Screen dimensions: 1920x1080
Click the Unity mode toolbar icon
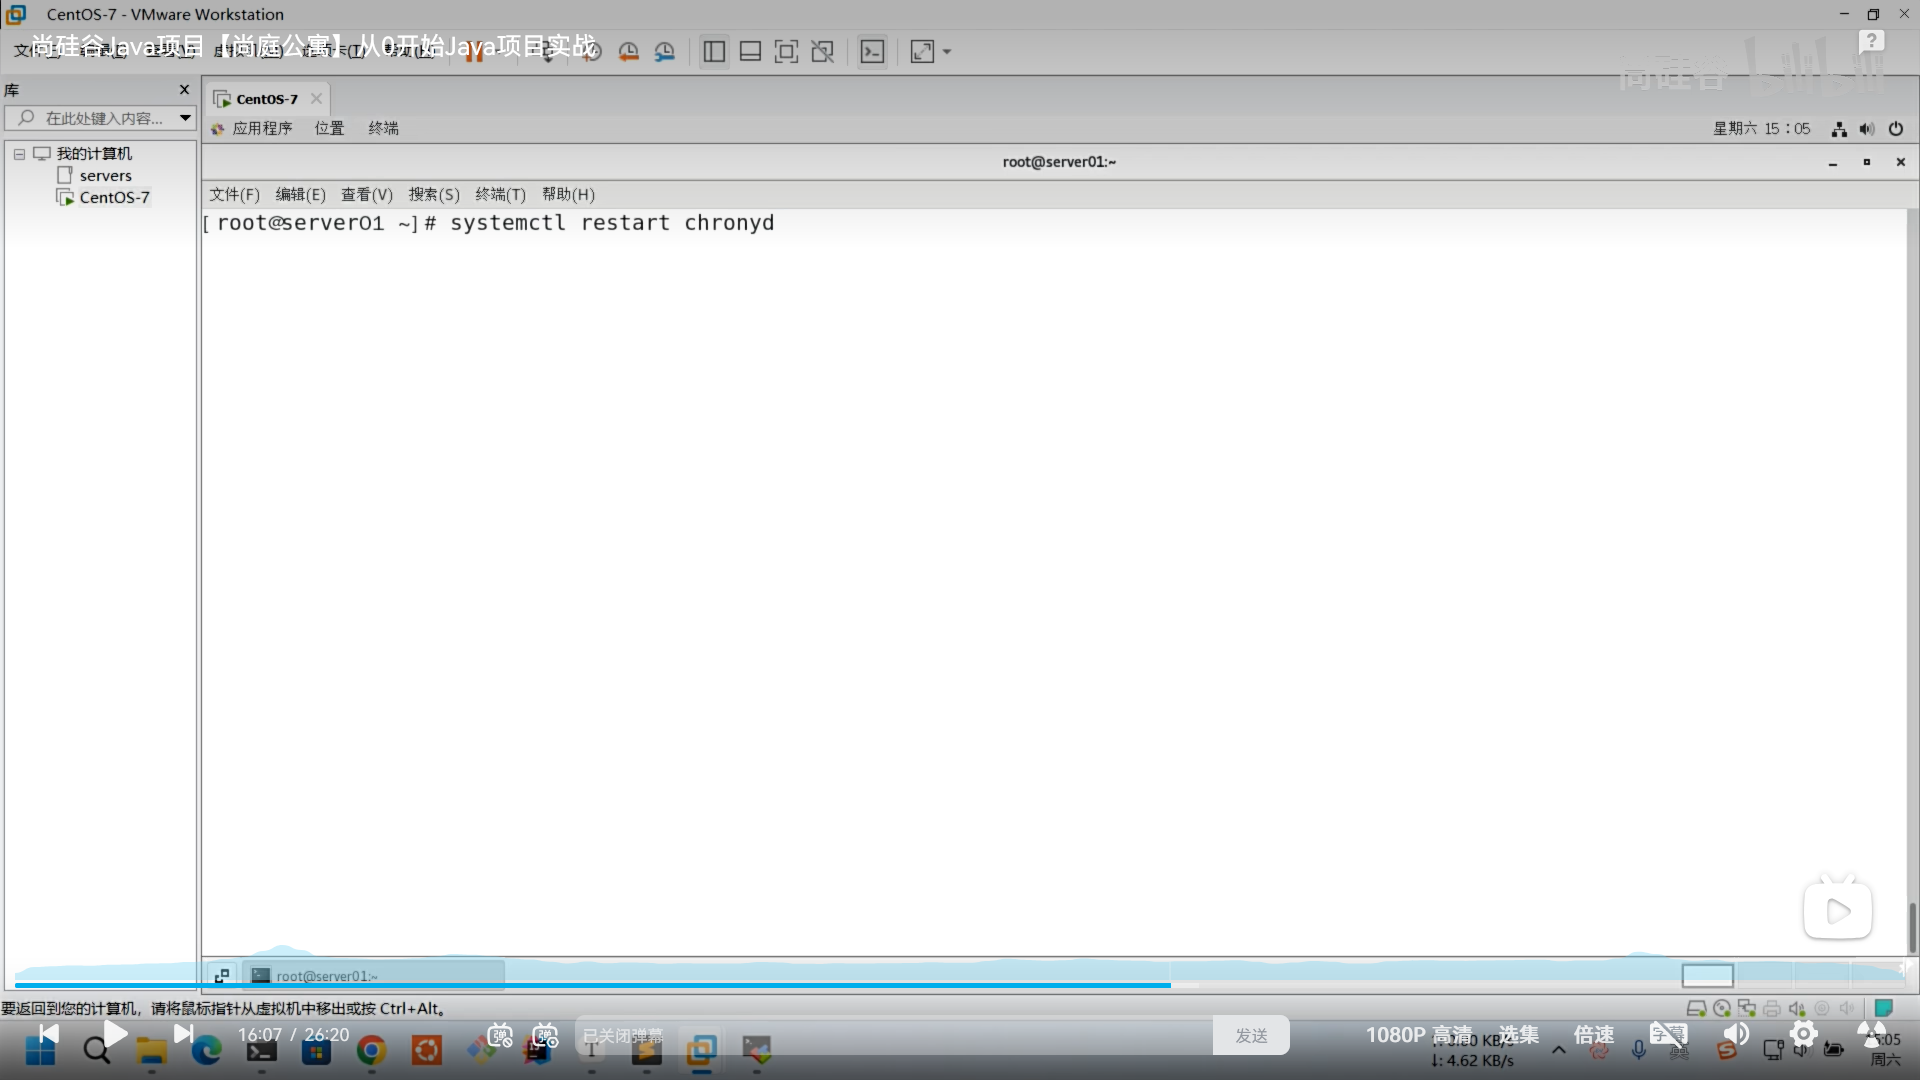822,52
